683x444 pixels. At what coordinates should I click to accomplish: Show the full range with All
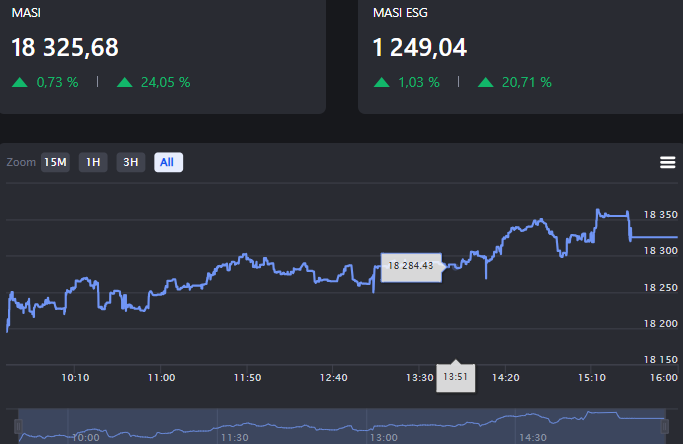click(168, 162)
